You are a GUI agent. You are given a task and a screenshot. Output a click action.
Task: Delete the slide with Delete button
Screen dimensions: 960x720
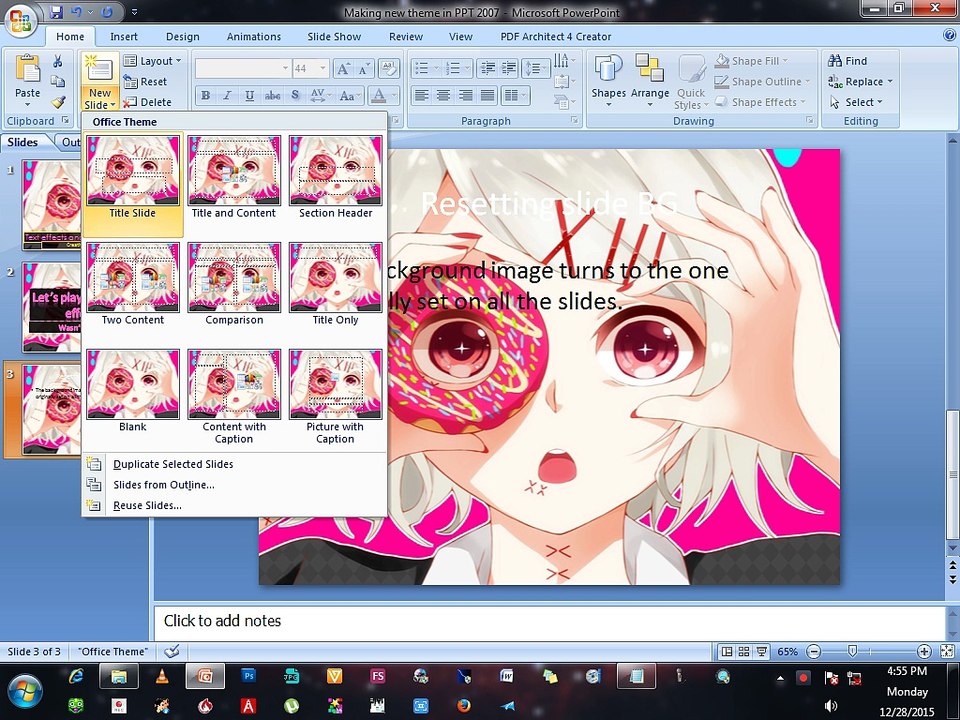click(x=148, y=102)
